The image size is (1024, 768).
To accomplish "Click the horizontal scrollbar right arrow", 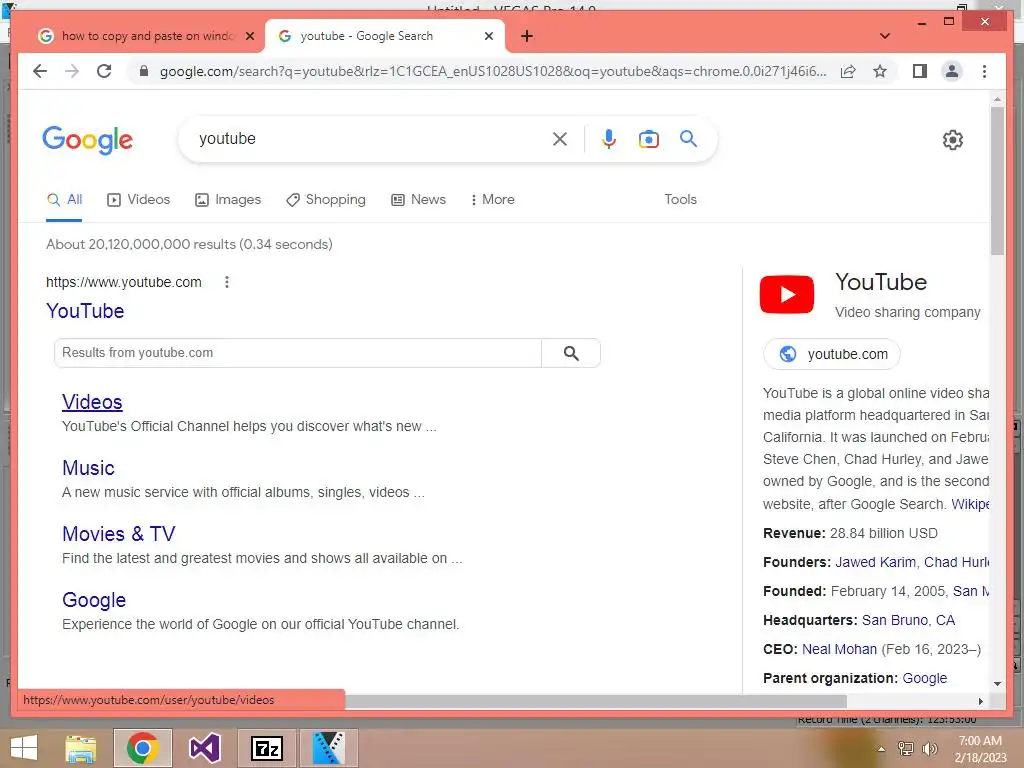I will pos(980,701).
